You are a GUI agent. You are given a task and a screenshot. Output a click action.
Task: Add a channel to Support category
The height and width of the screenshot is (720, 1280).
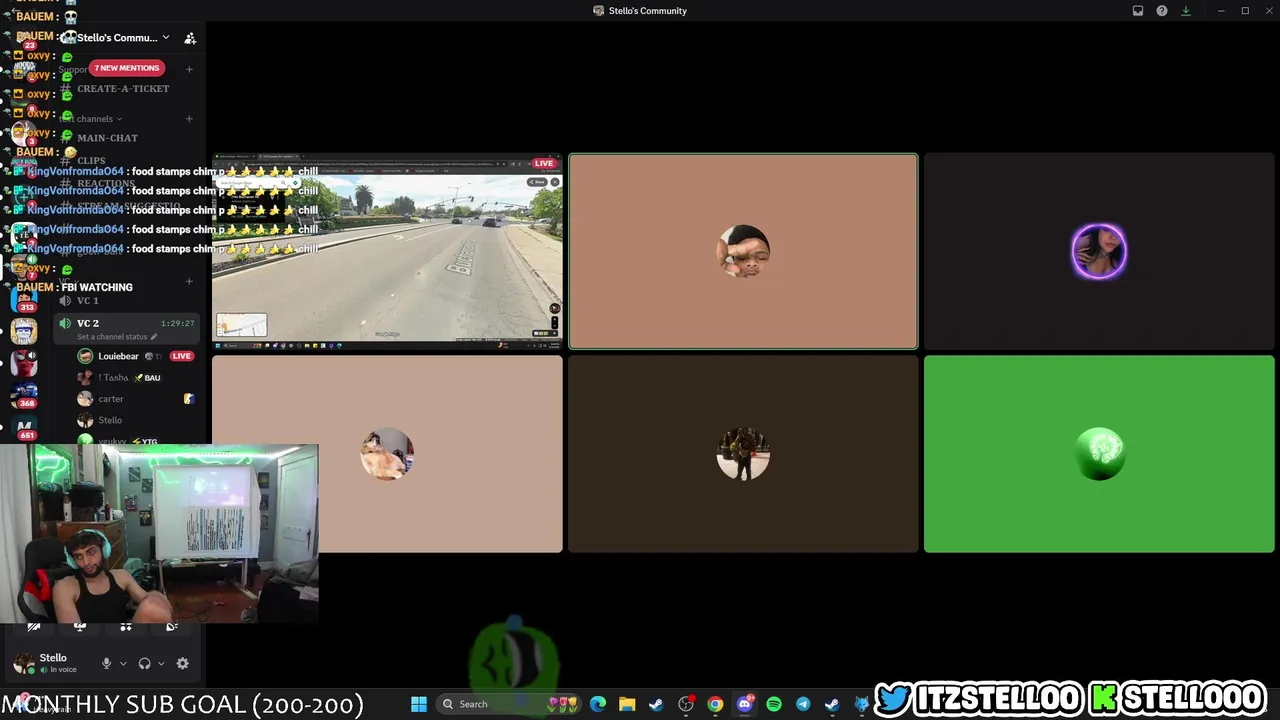pyautogui.click(x=189, y=69)
